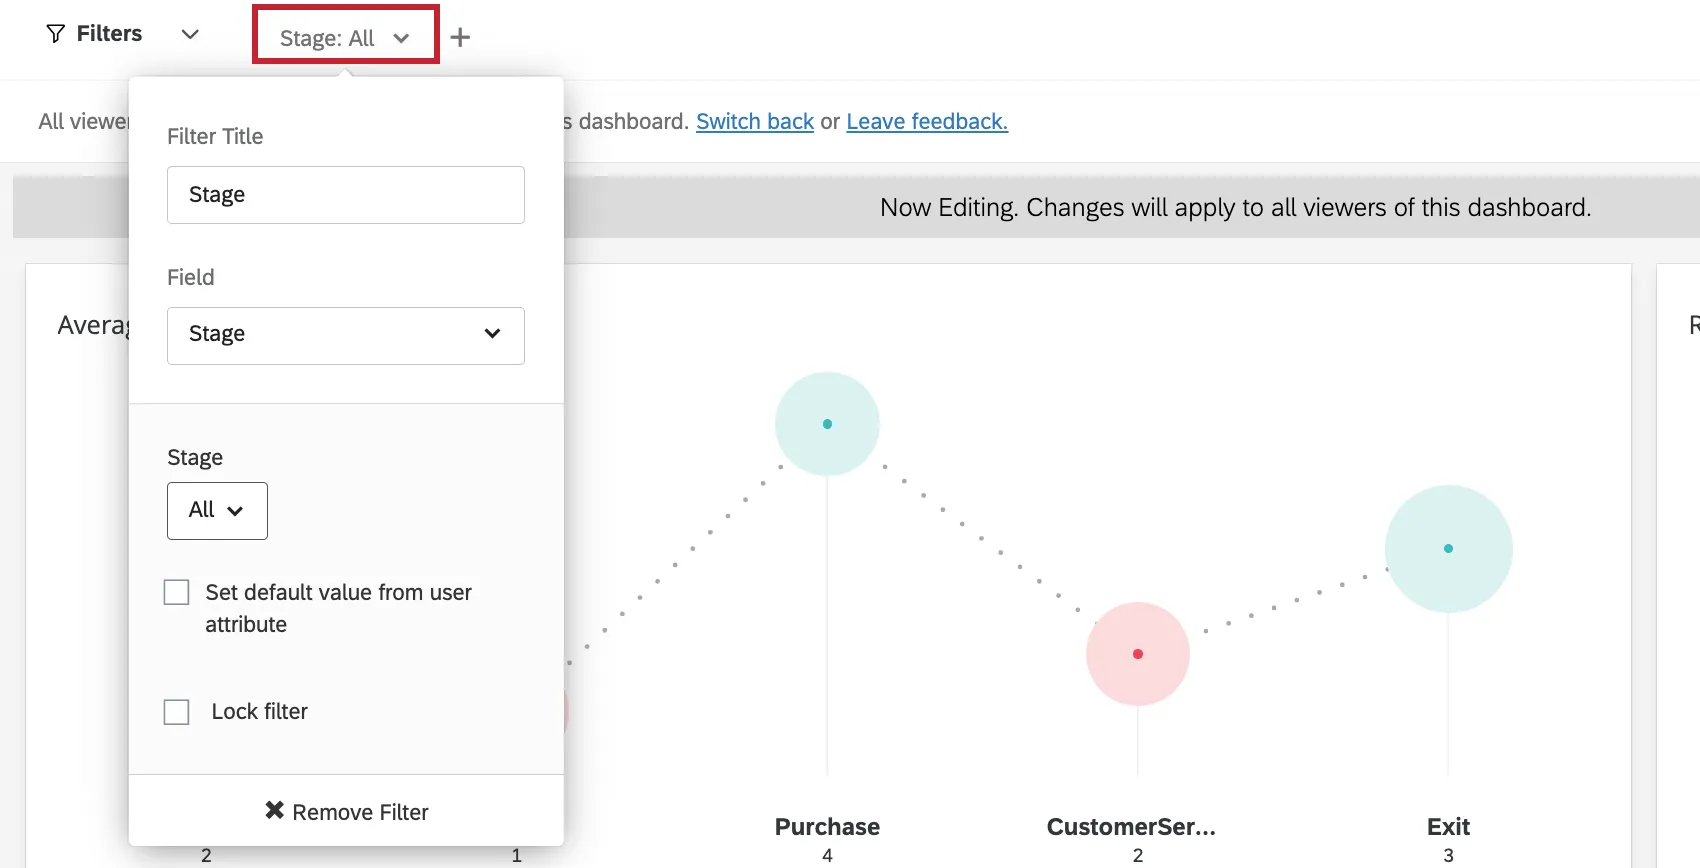Check the Lock filter checkbox
1700x868 pixels.
click(x=177, y=712)
